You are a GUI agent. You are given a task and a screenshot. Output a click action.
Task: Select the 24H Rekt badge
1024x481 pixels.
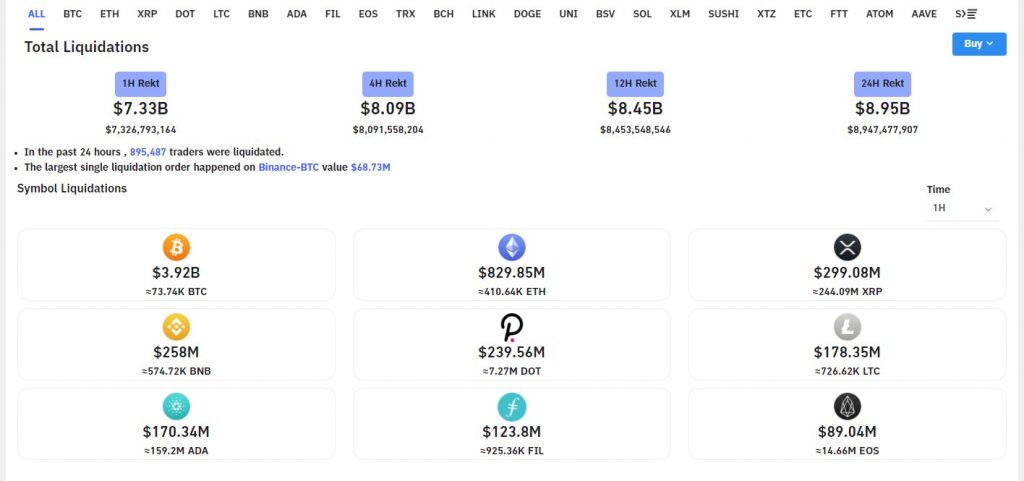click(882, 84)
